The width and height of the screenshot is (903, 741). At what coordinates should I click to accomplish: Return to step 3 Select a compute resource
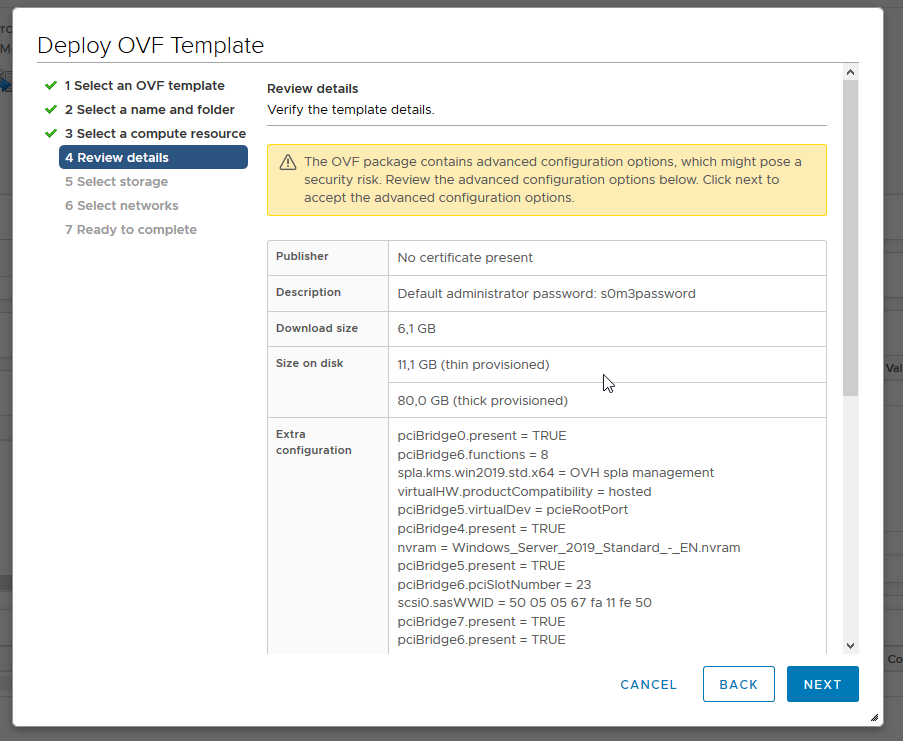pos(155,134)
